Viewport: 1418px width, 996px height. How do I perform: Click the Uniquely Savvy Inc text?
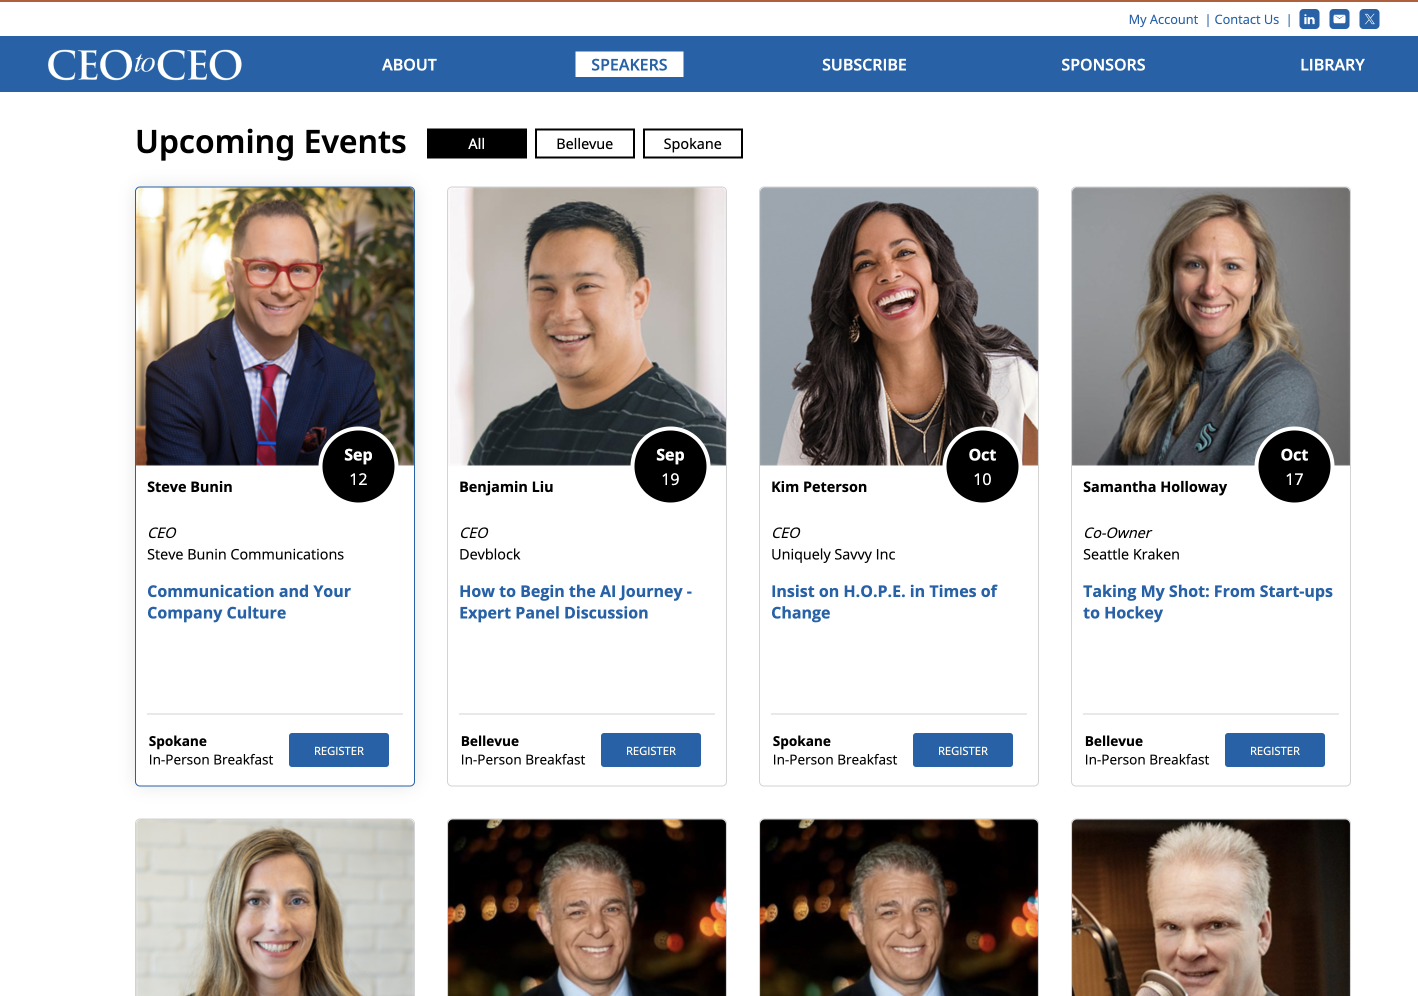(833, 554)
